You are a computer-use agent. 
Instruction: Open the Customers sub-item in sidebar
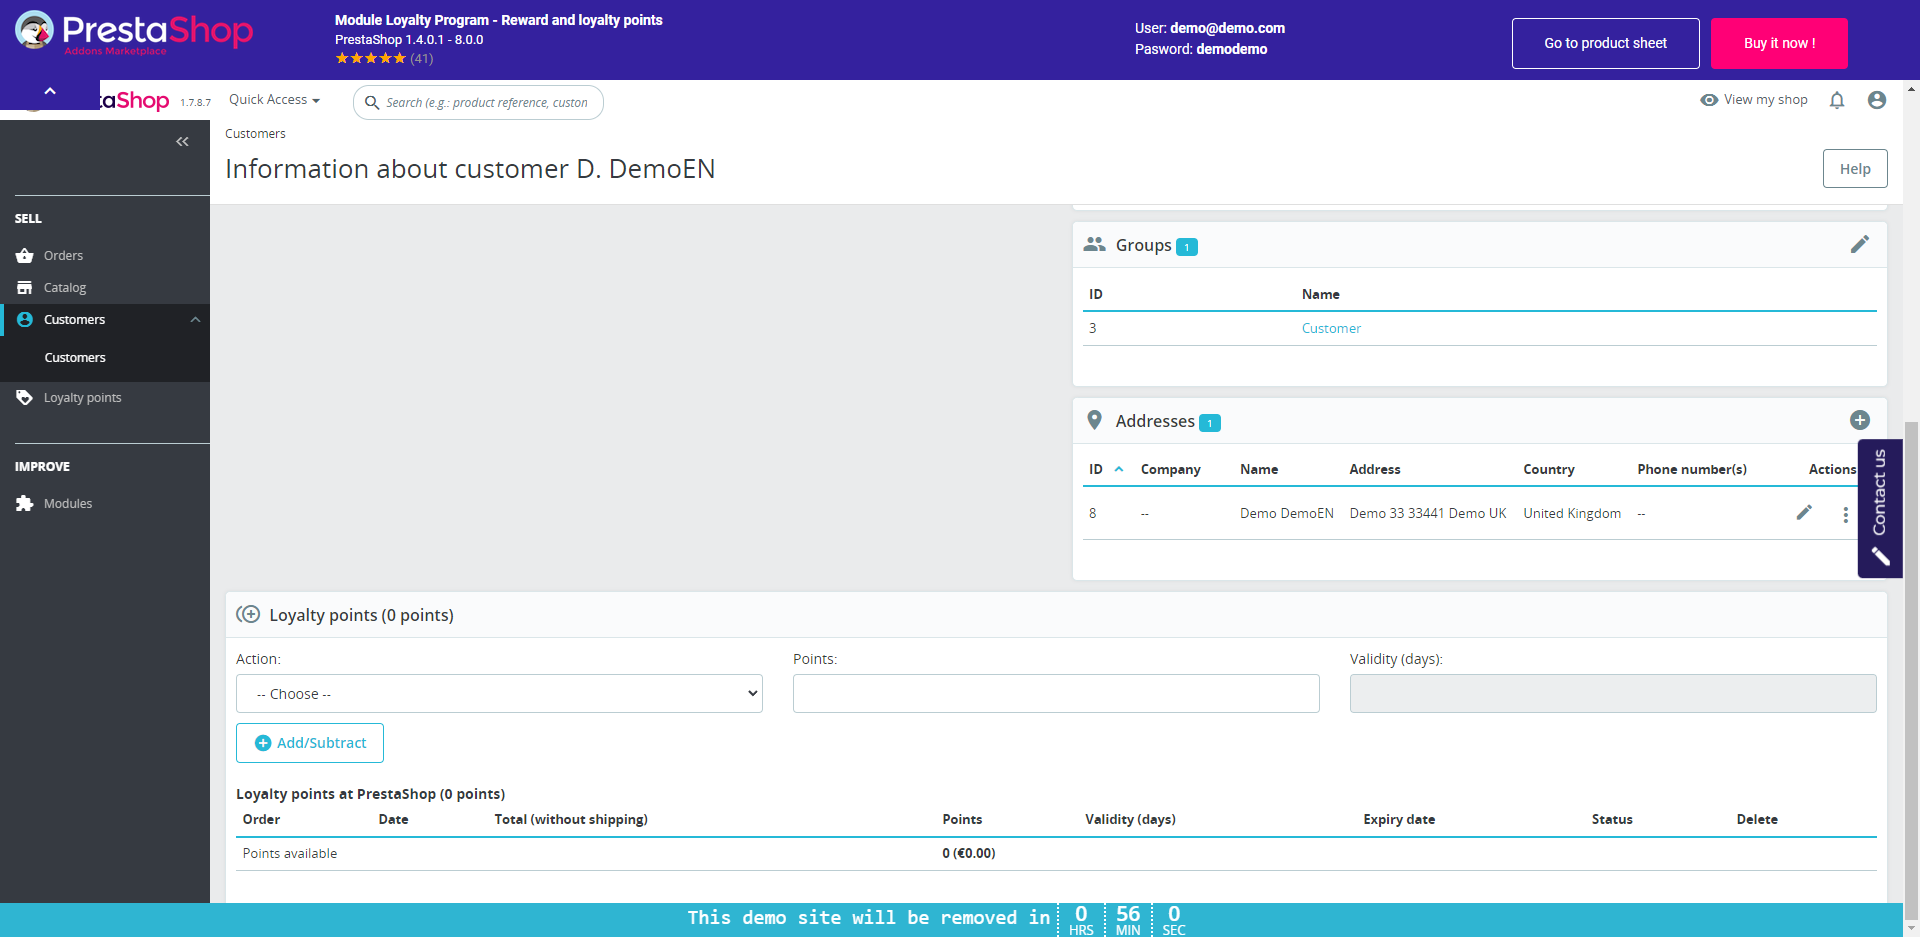75,358
